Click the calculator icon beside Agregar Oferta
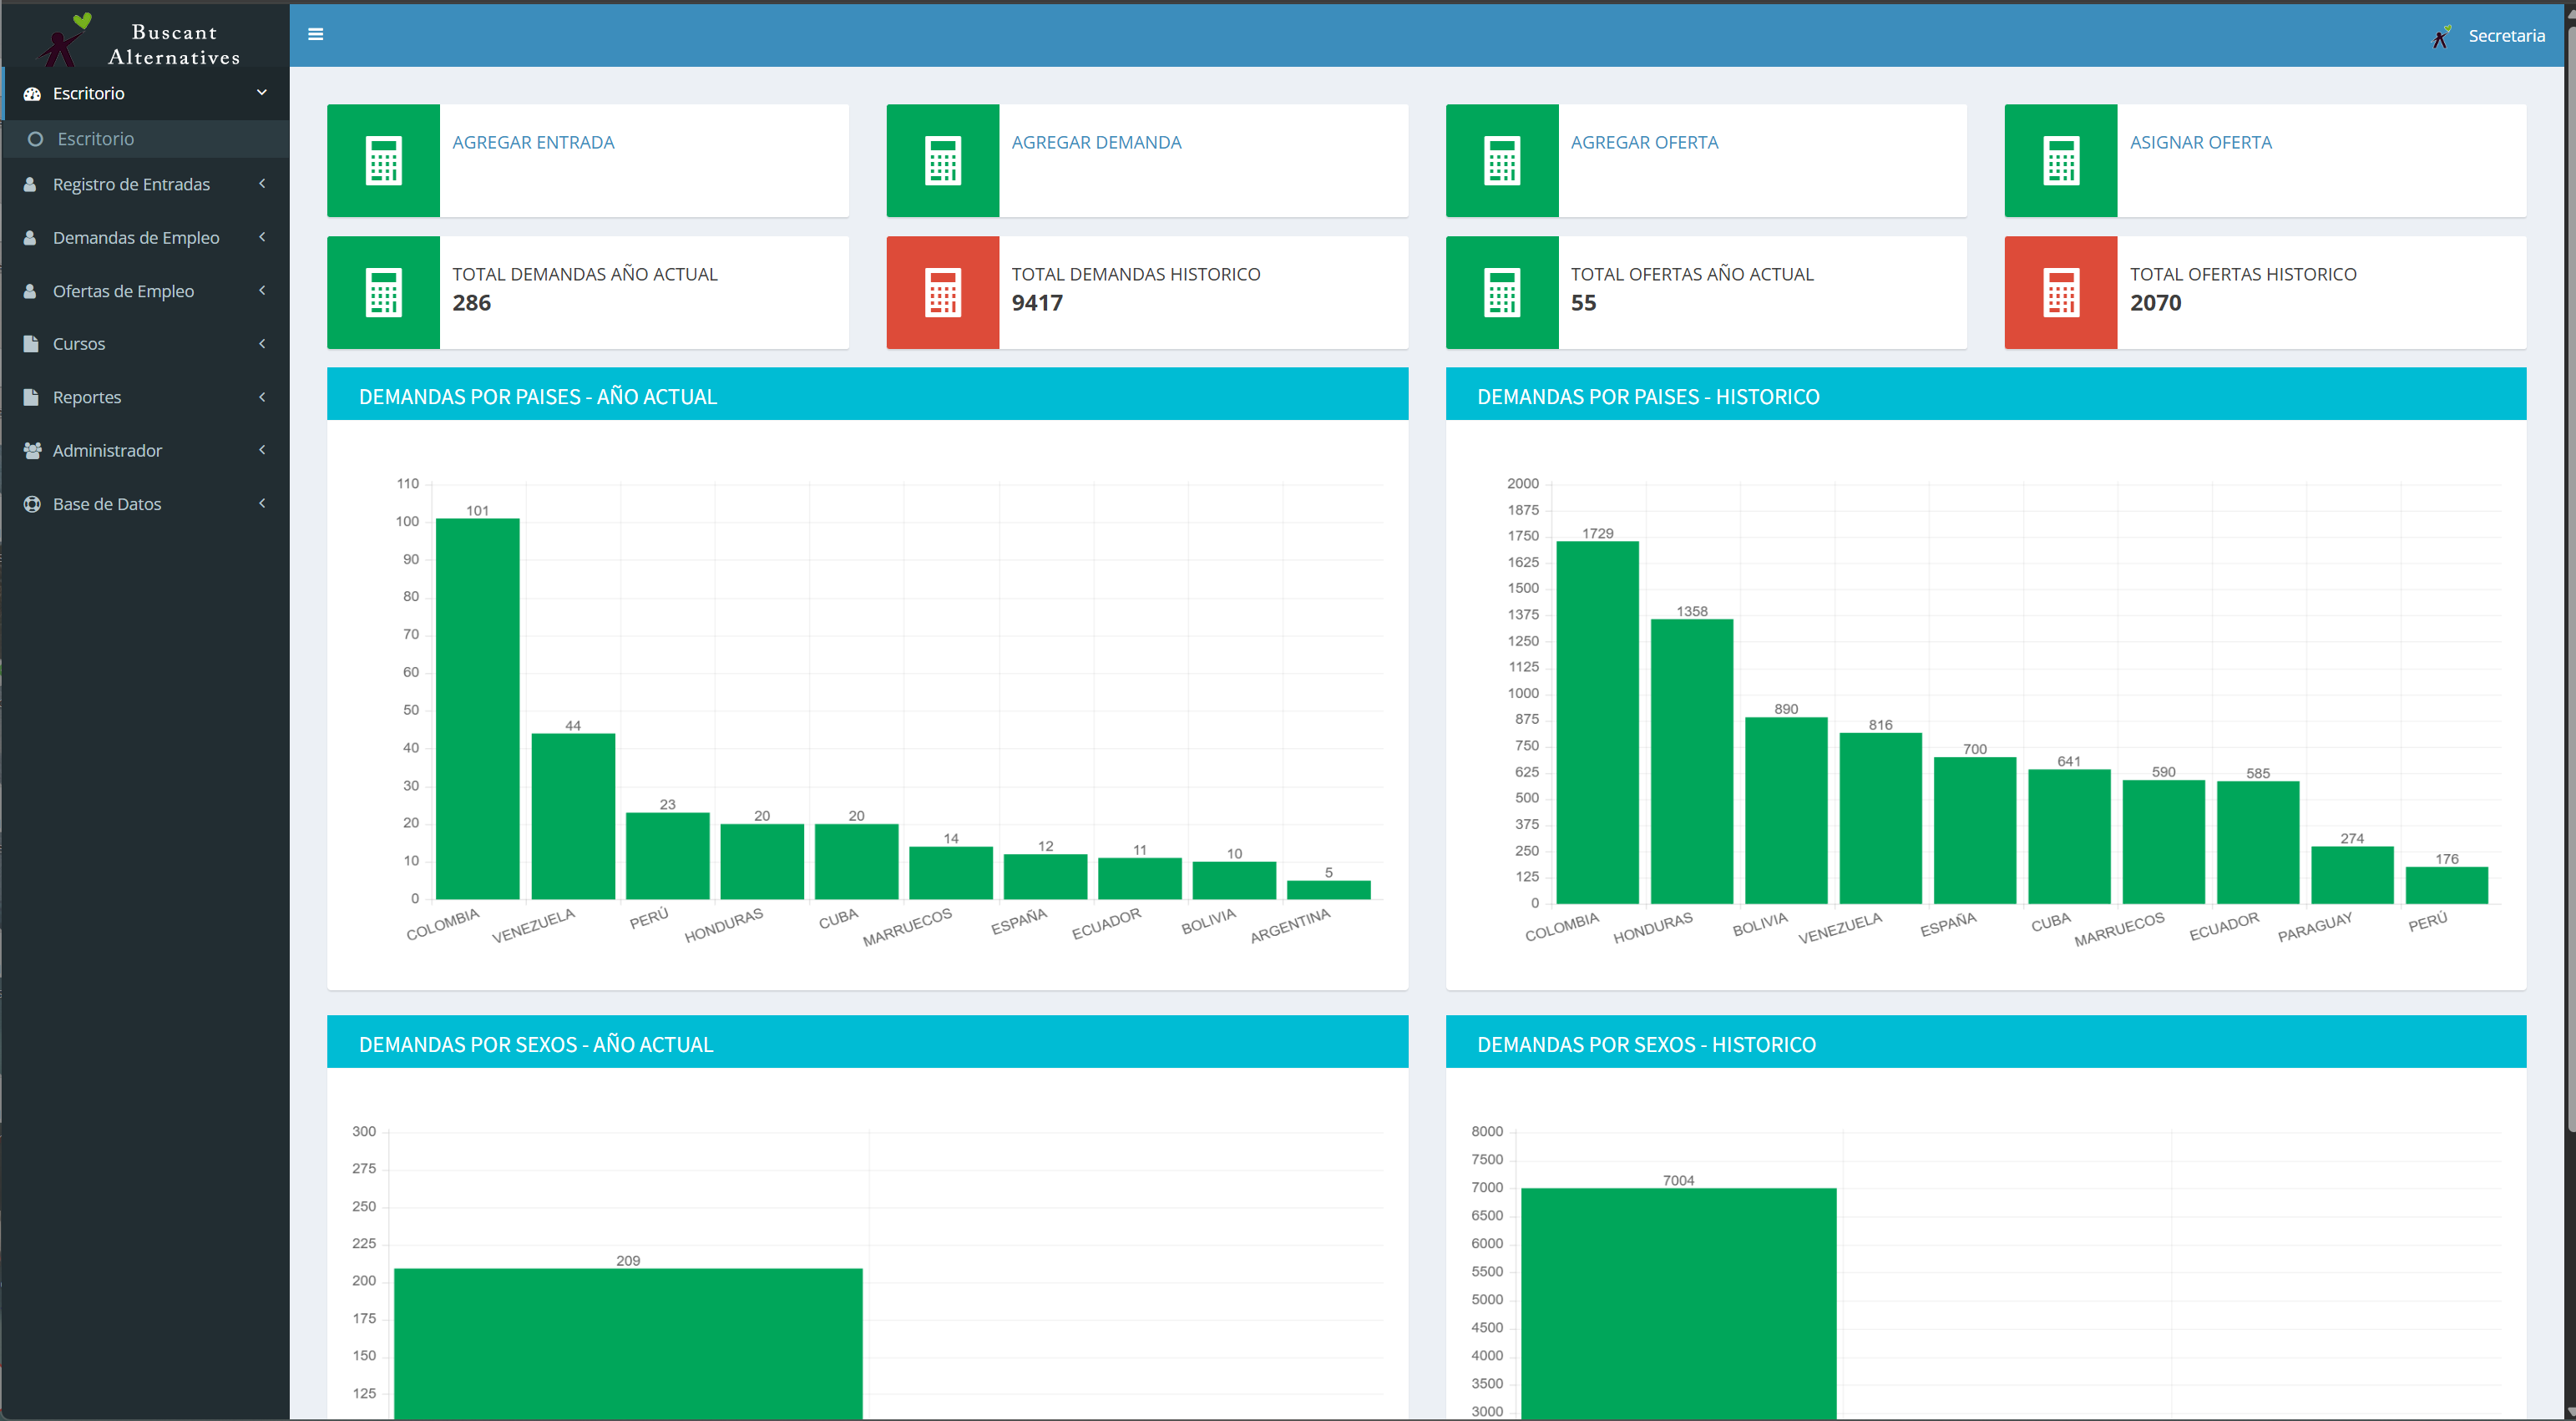Screen dimensions: 2576x1421 point(1501,160)
